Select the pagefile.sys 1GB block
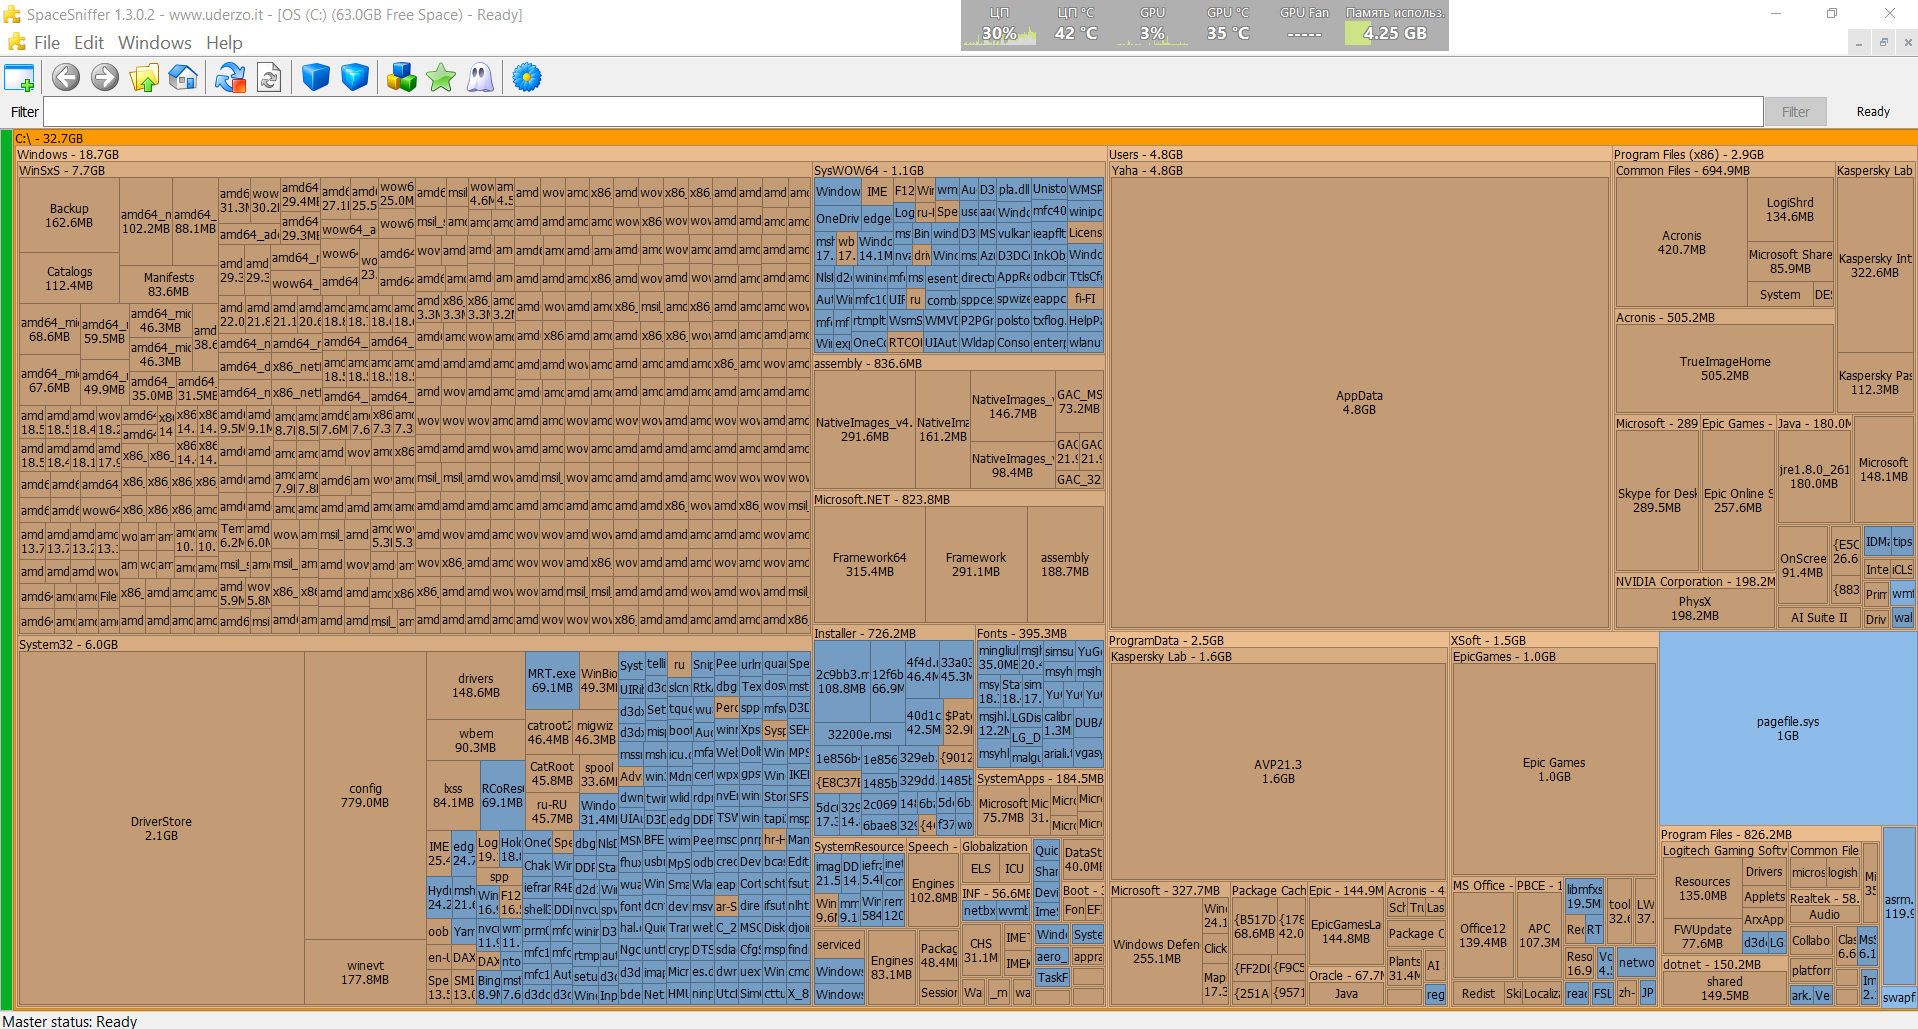 [x=1787, y=728]
